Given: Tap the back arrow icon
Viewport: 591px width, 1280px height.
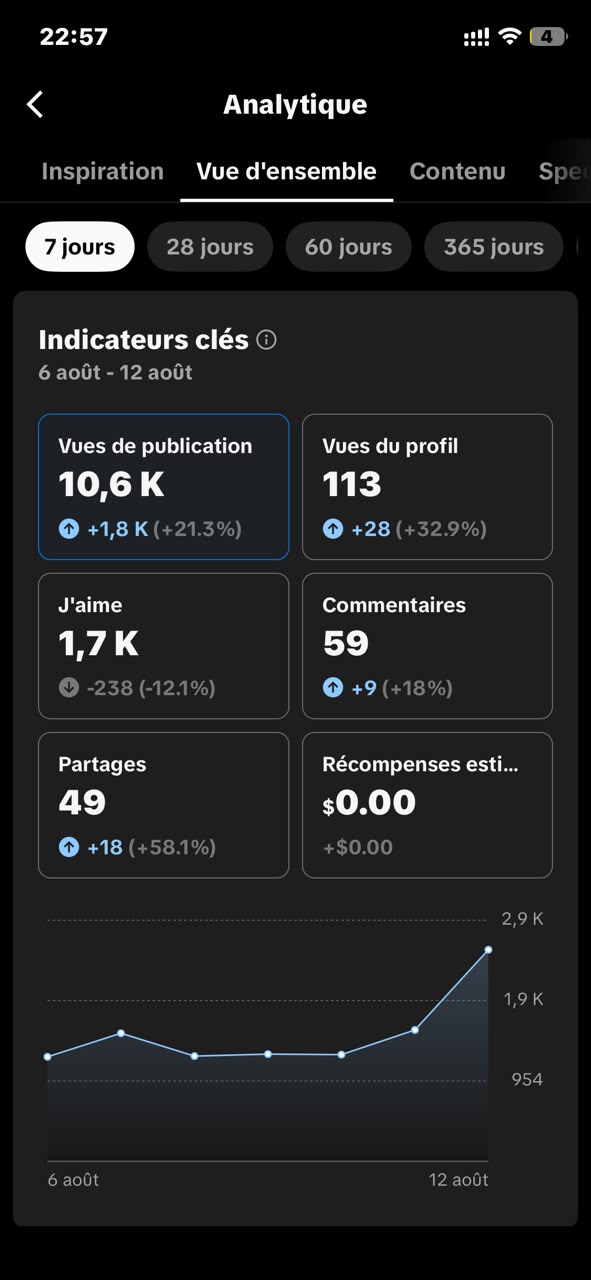Looking at the screenshot, I should [x=35, y=104].
